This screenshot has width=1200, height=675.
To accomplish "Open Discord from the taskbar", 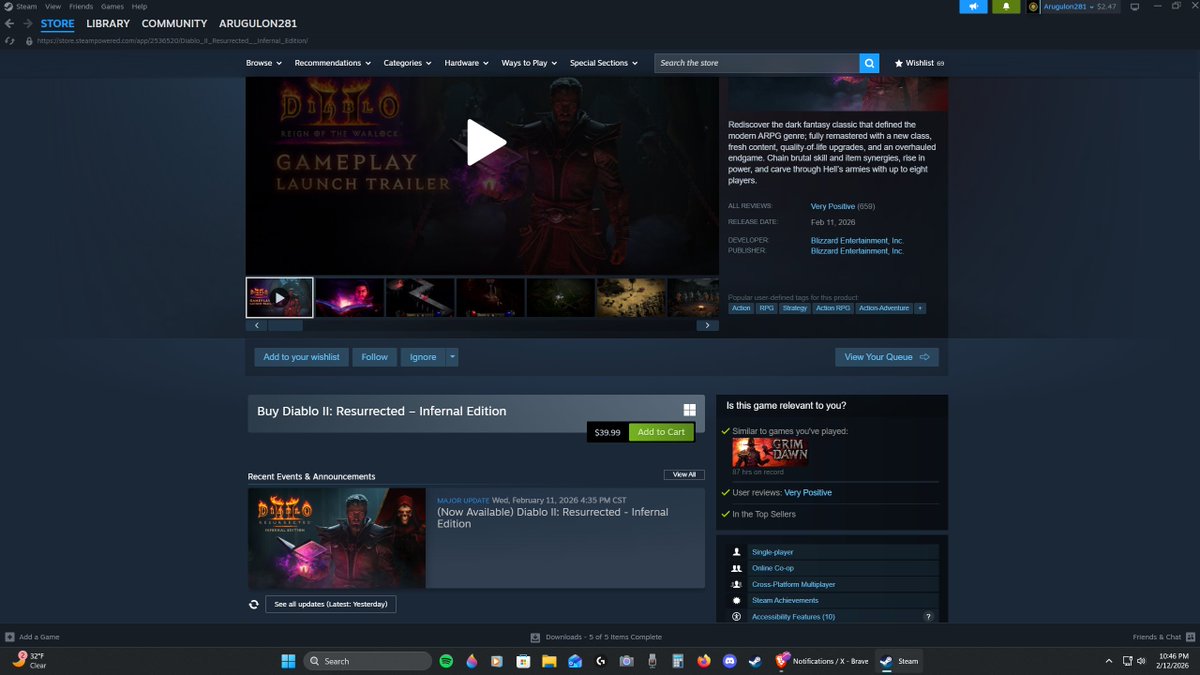I will 730,661.
